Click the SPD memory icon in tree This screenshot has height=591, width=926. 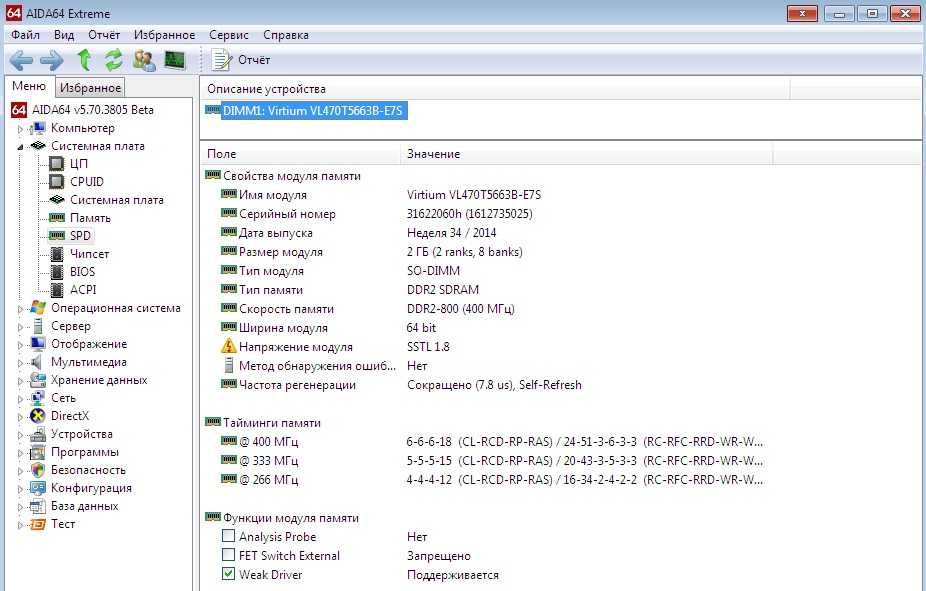57,236
